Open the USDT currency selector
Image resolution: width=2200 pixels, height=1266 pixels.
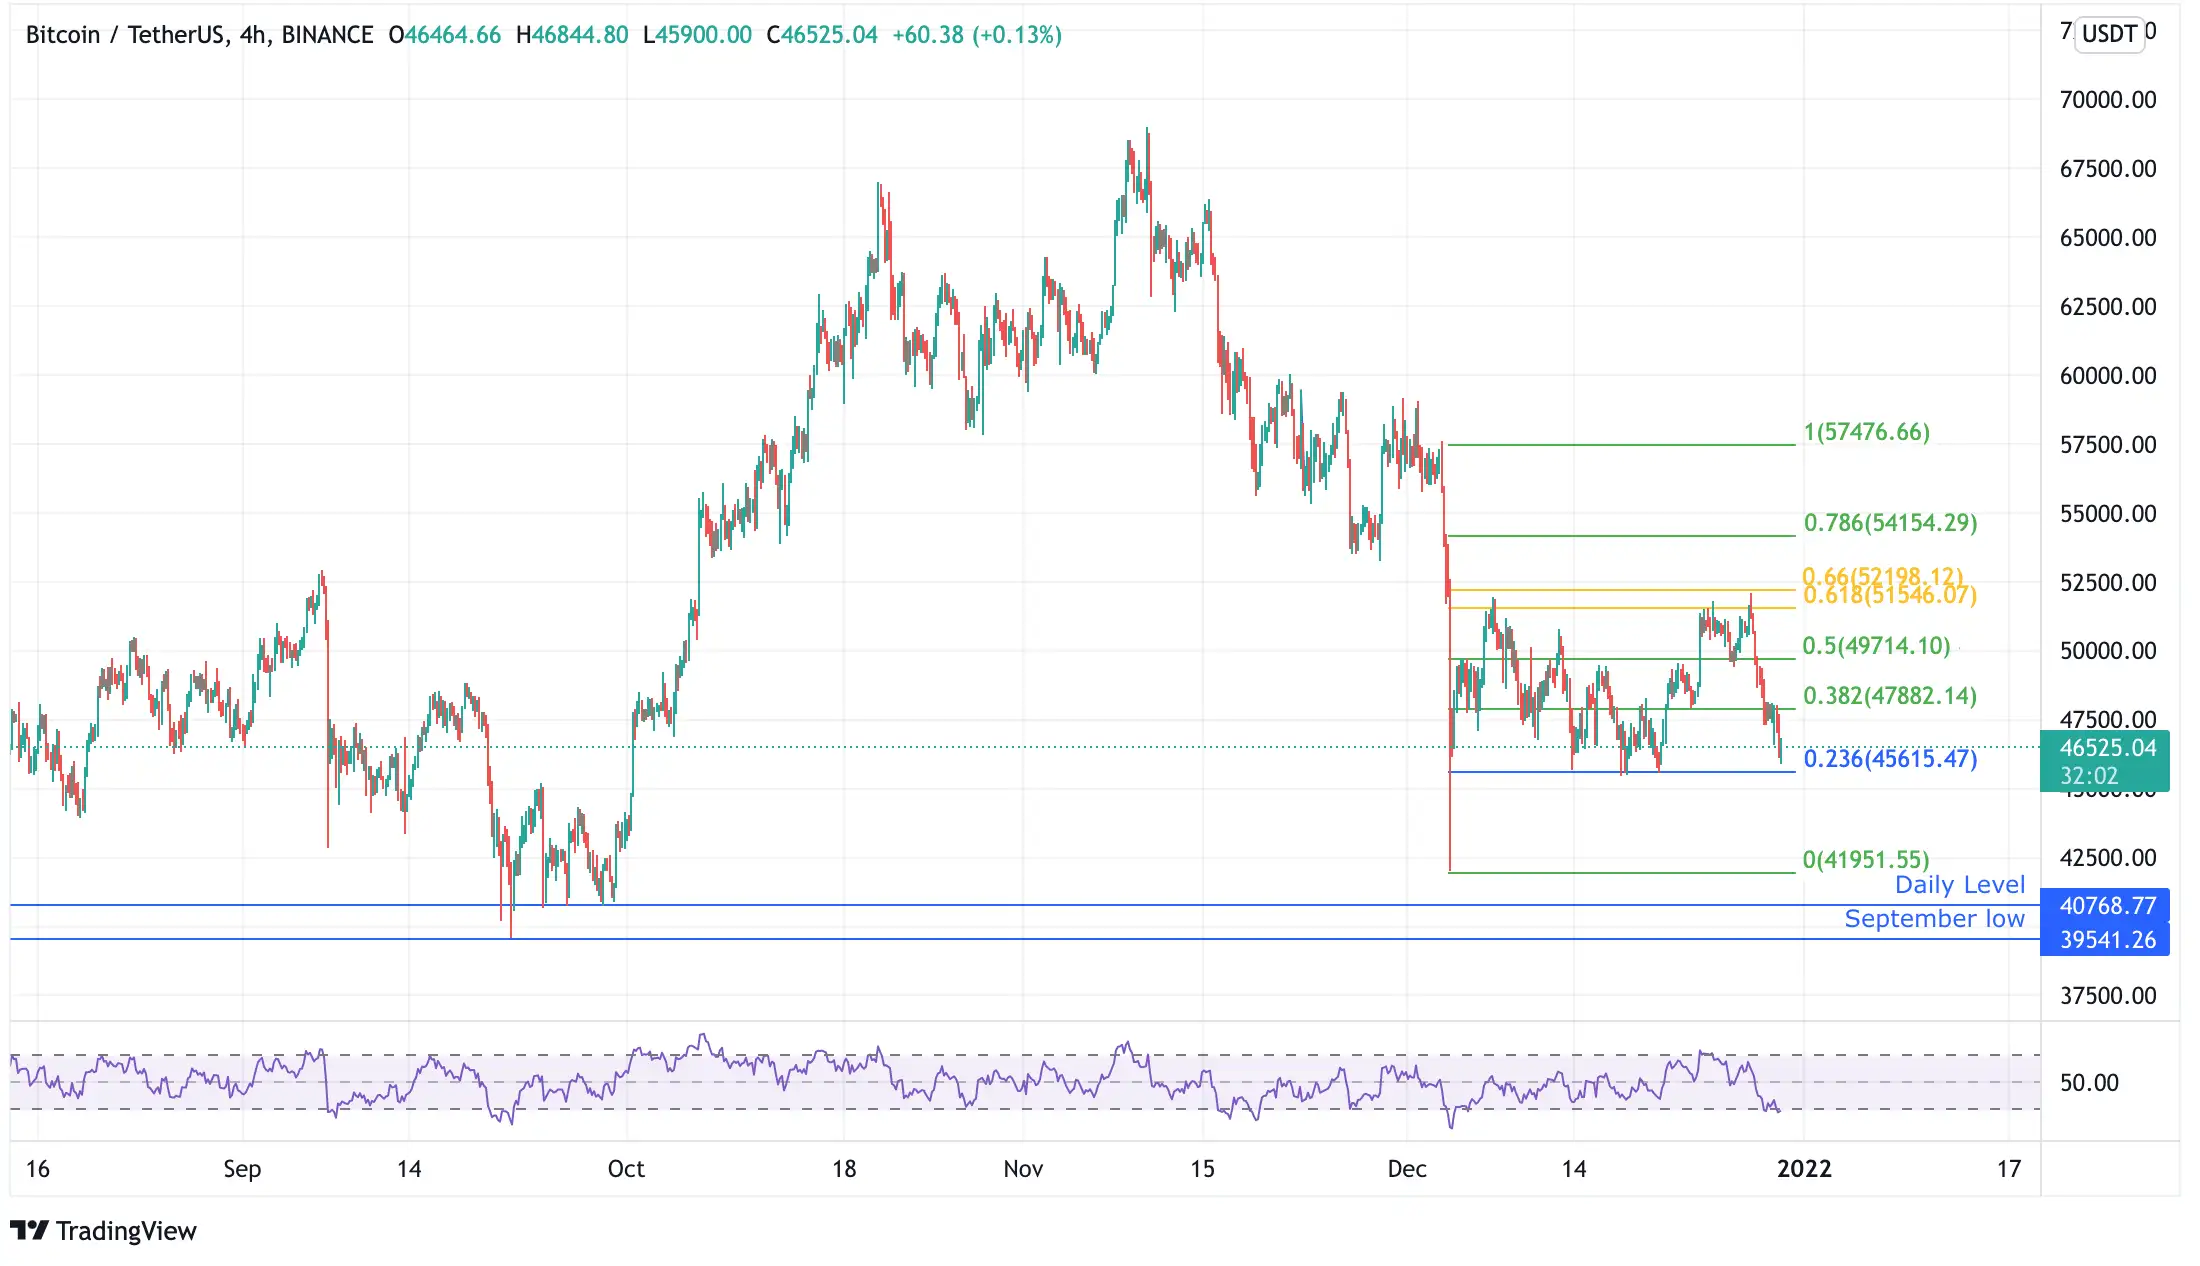pos(2109,34)
